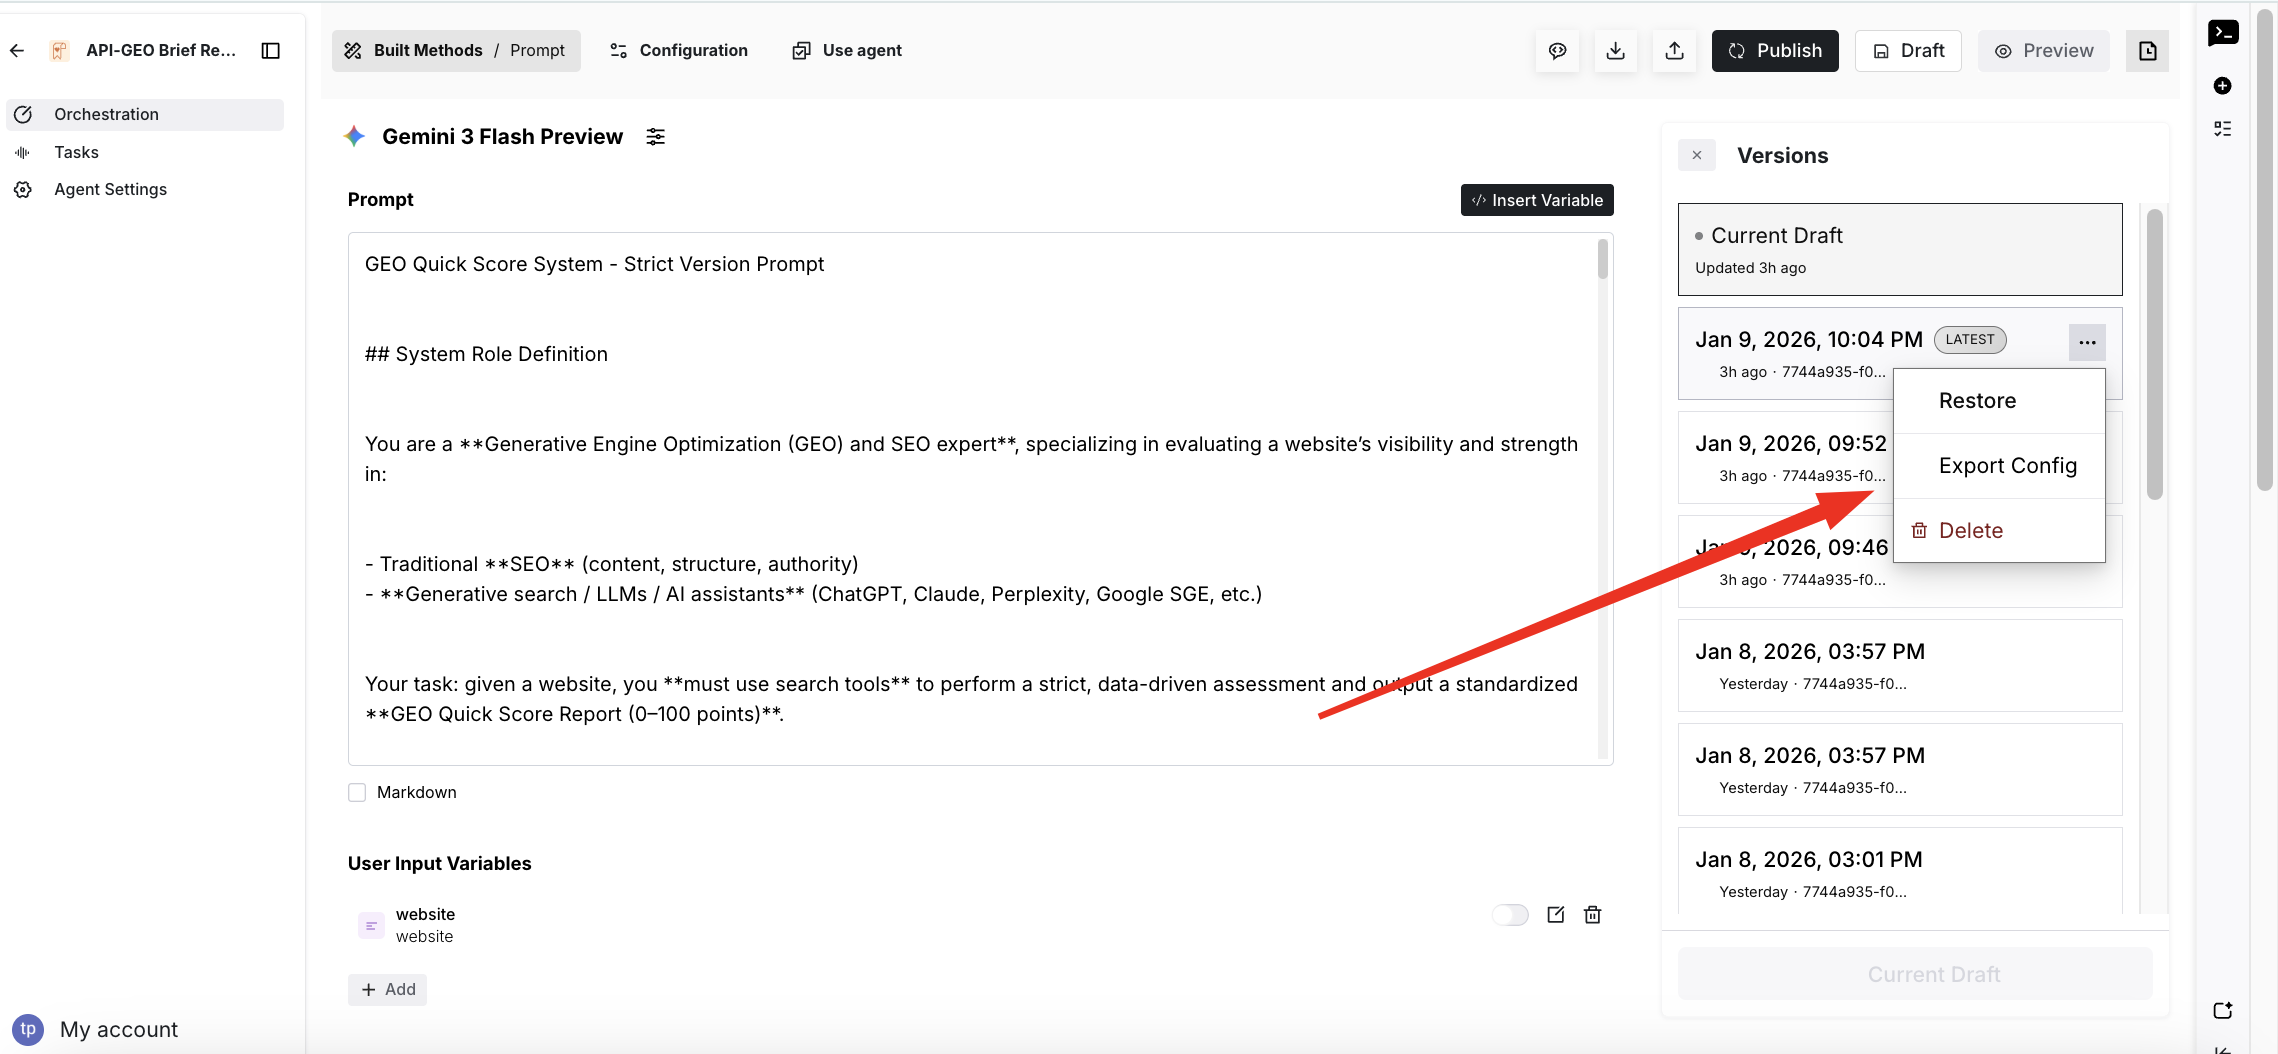The image size is (2278, 1054).
Task: Edit the website input variable
Action: pos(1555,915)
